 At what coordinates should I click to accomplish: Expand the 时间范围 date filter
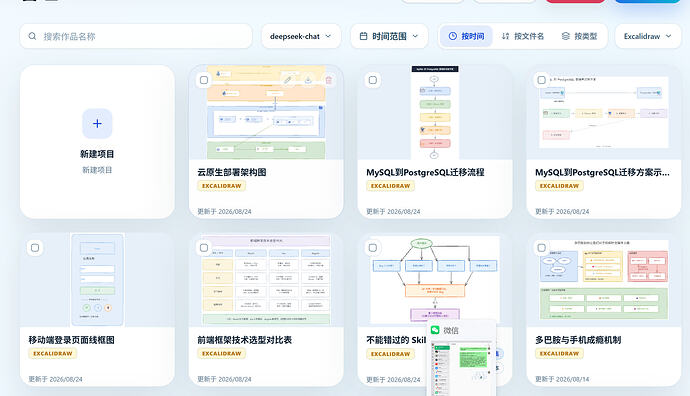tap(389, 36)
